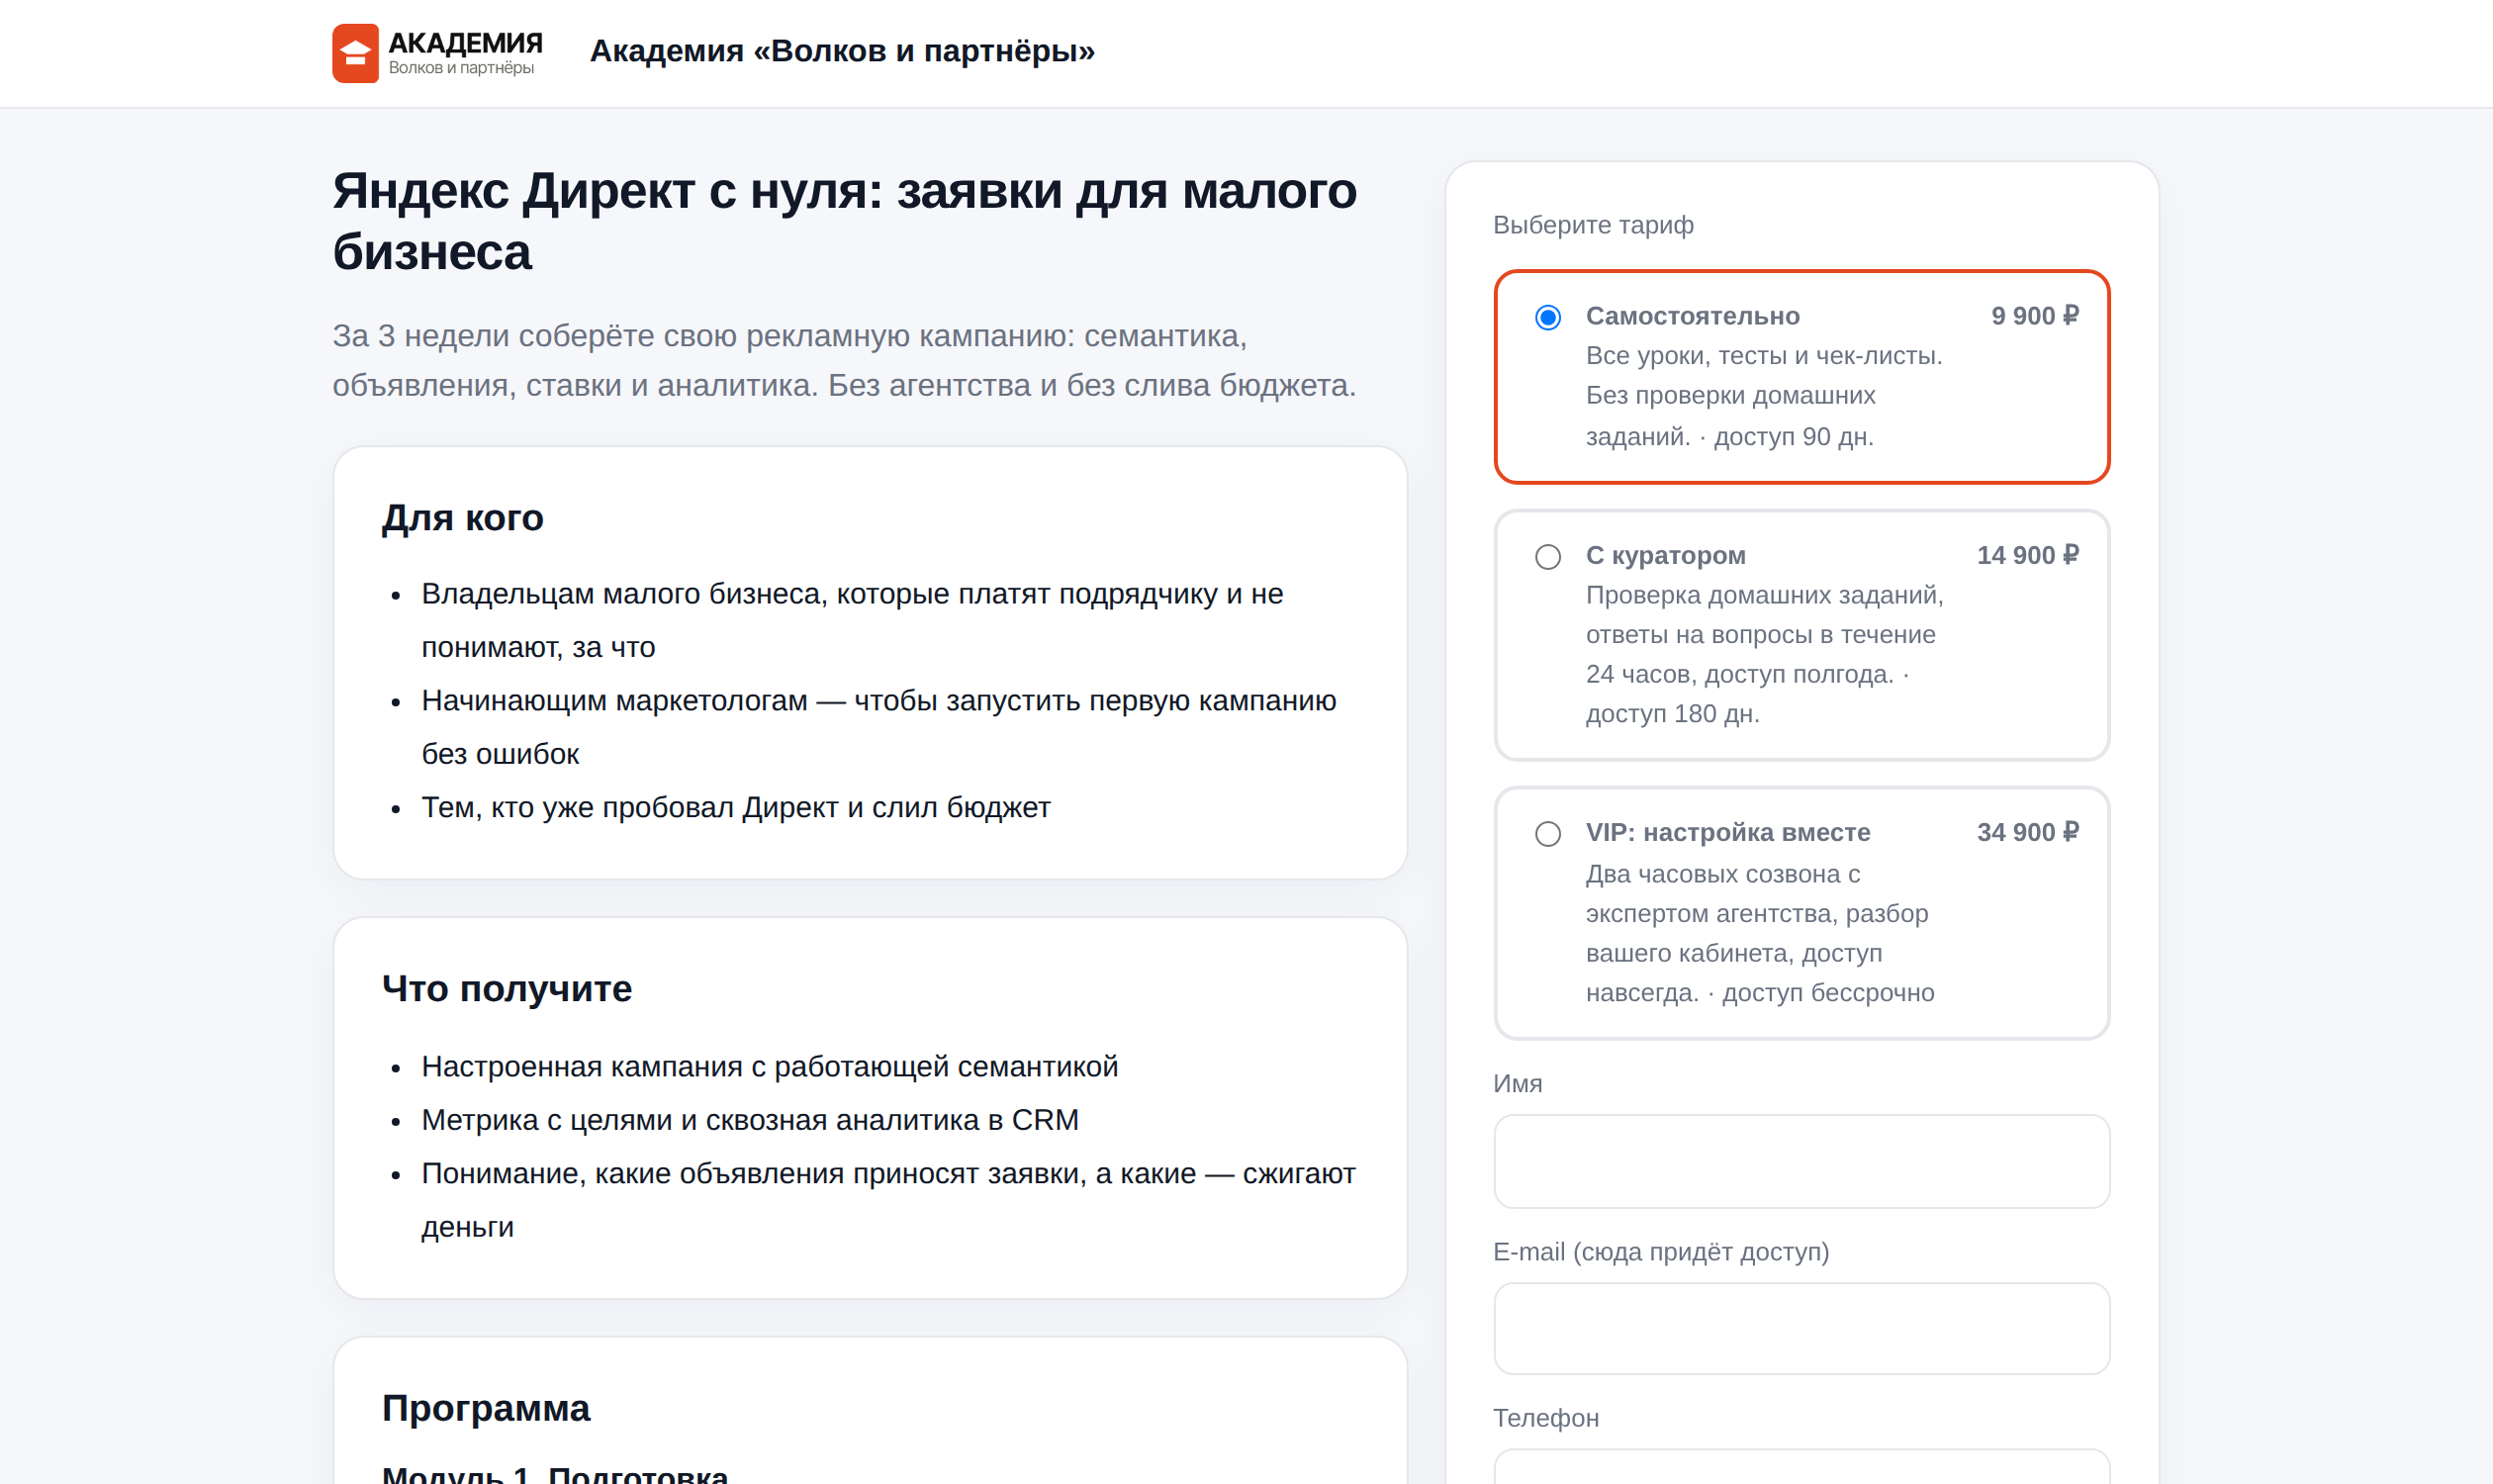Click «Метрика с целями и сквозная аналитика» bullet

[x=749, y=1120]
